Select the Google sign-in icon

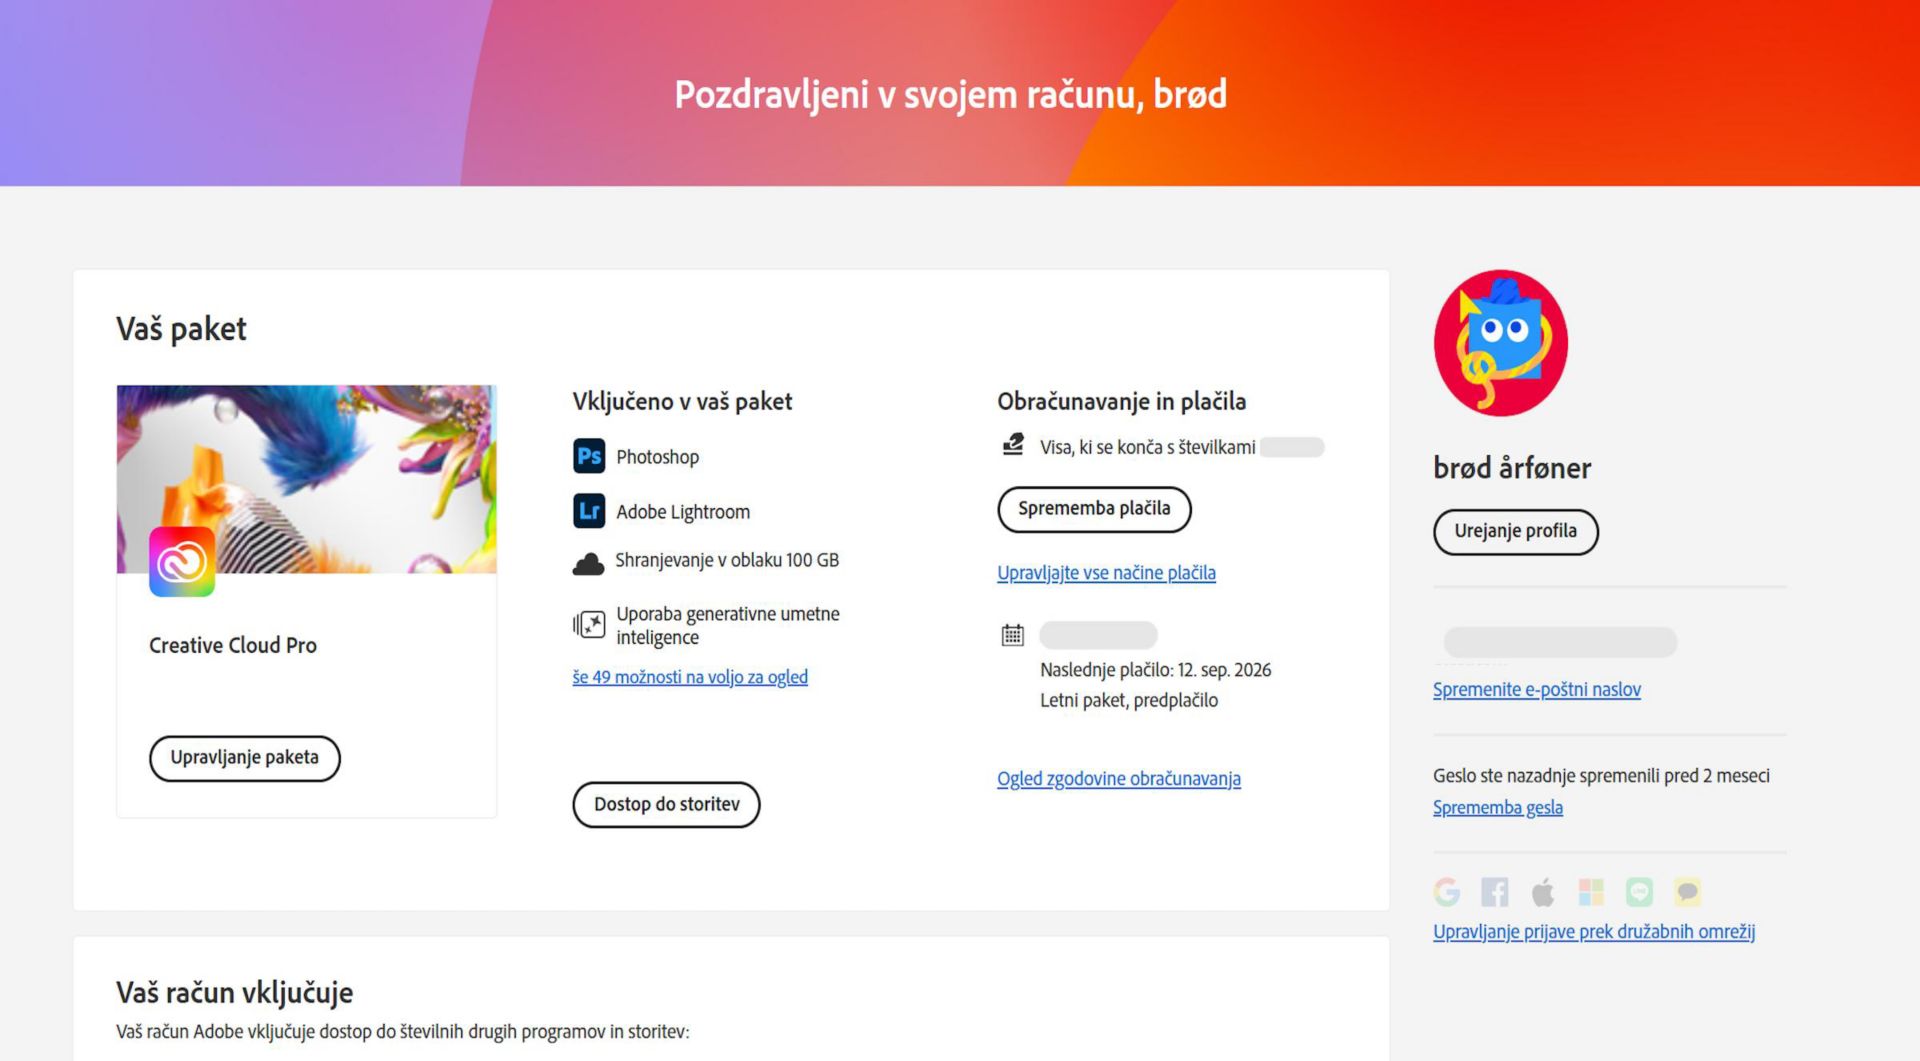[x=1446, y=891]
